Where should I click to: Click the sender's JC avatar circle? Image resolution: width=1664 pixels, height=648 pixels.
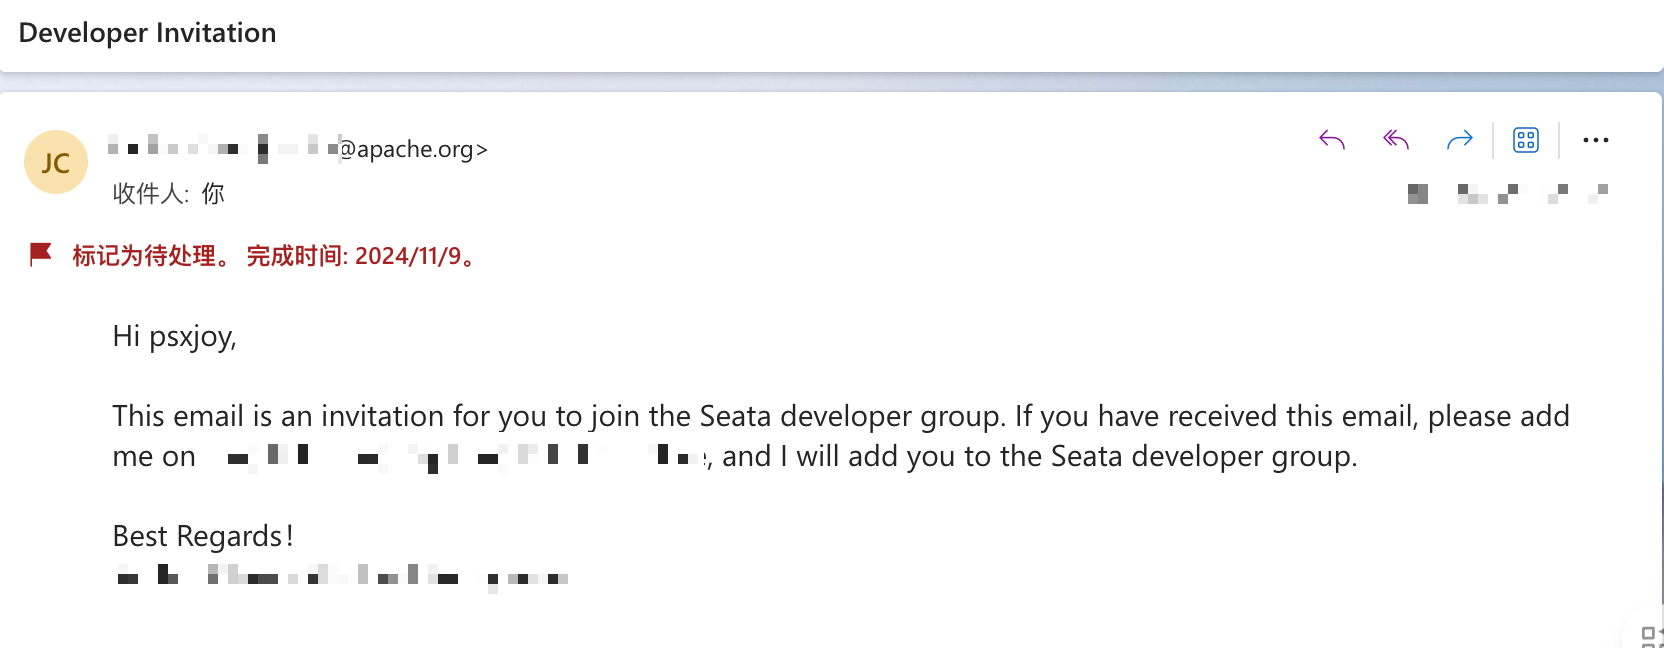[x=55, y=161]
